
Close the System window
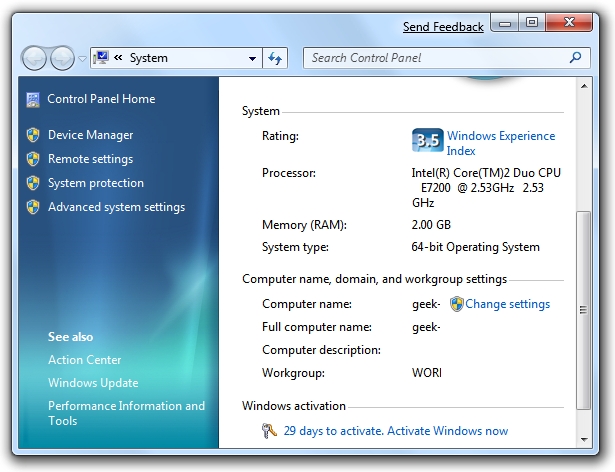pyautogui.click(x=569, y=22)
